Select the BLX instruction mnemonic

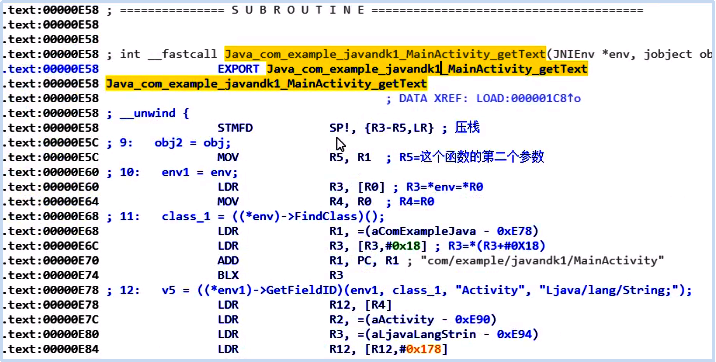click(x=228, y=275)
